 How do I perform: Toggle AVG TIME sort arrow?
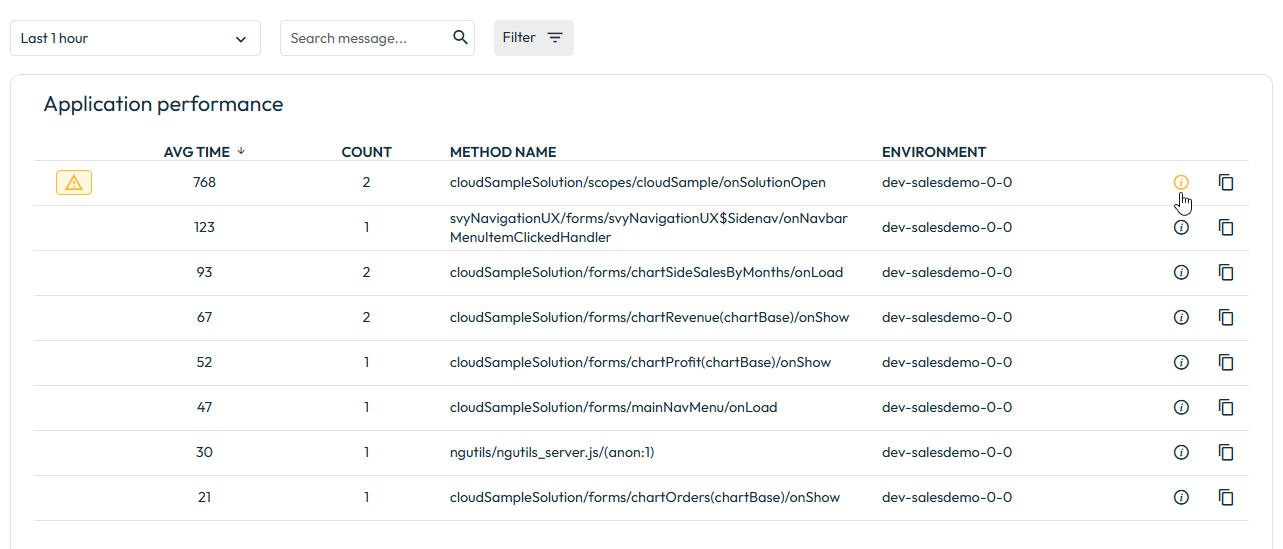point(241,151)
